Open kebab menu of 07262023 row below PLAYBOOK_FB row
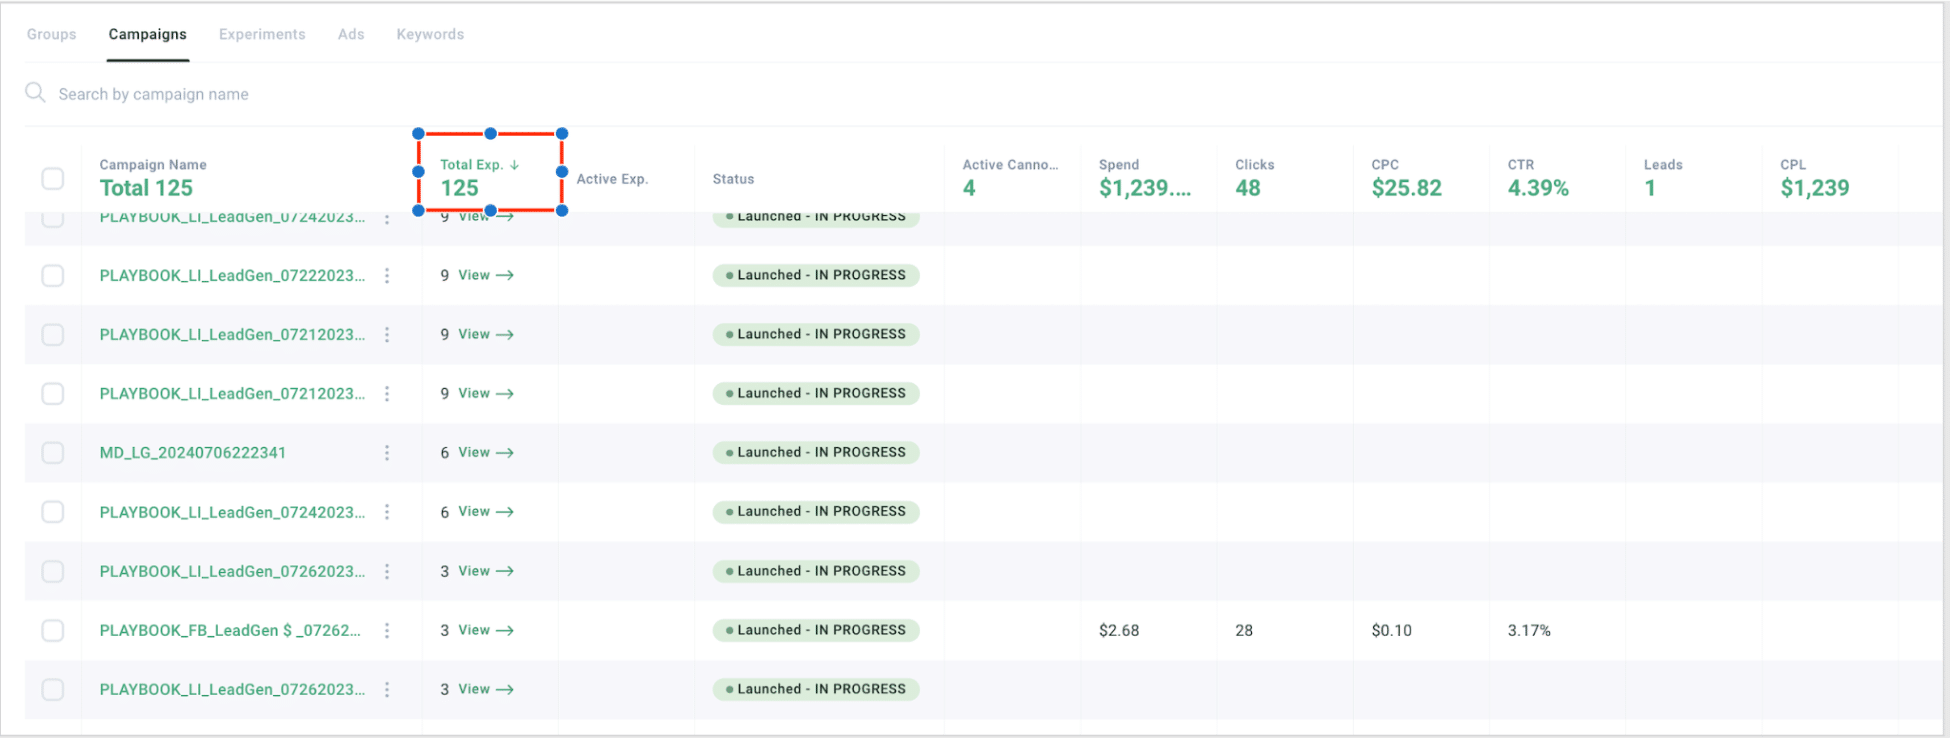The height and width of the screenshot is (738, 1950). point(387,690)
